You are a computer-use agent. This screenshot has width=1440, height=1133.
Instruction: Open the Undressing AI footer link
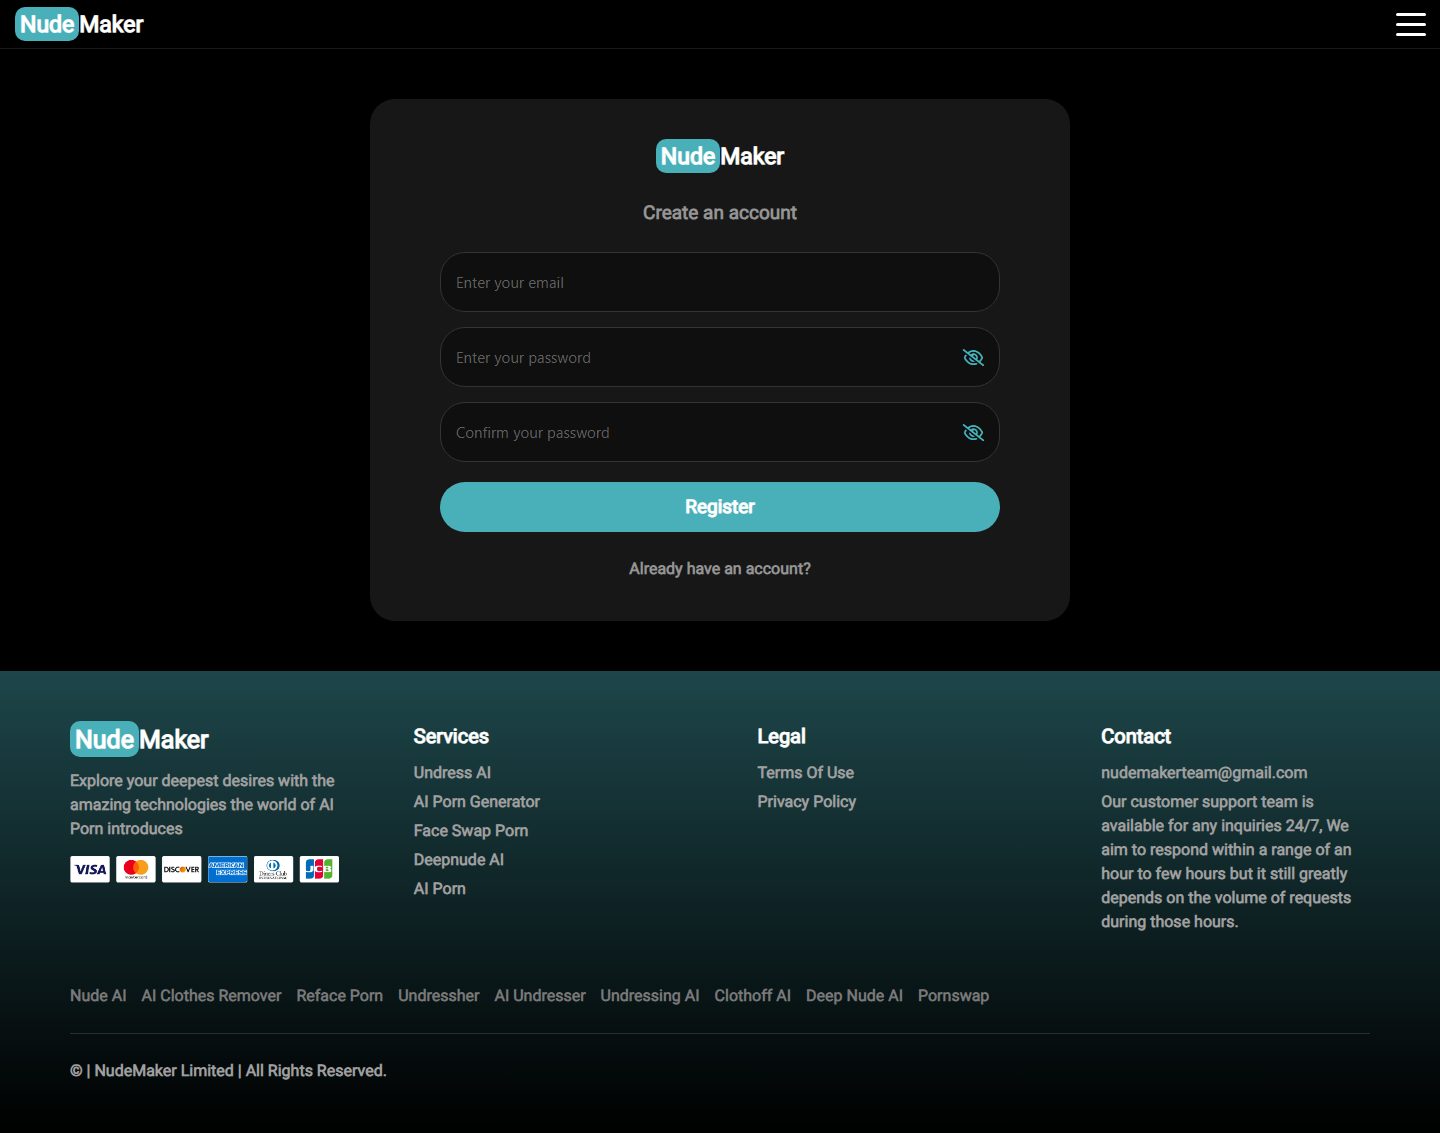tap(649, 995)
